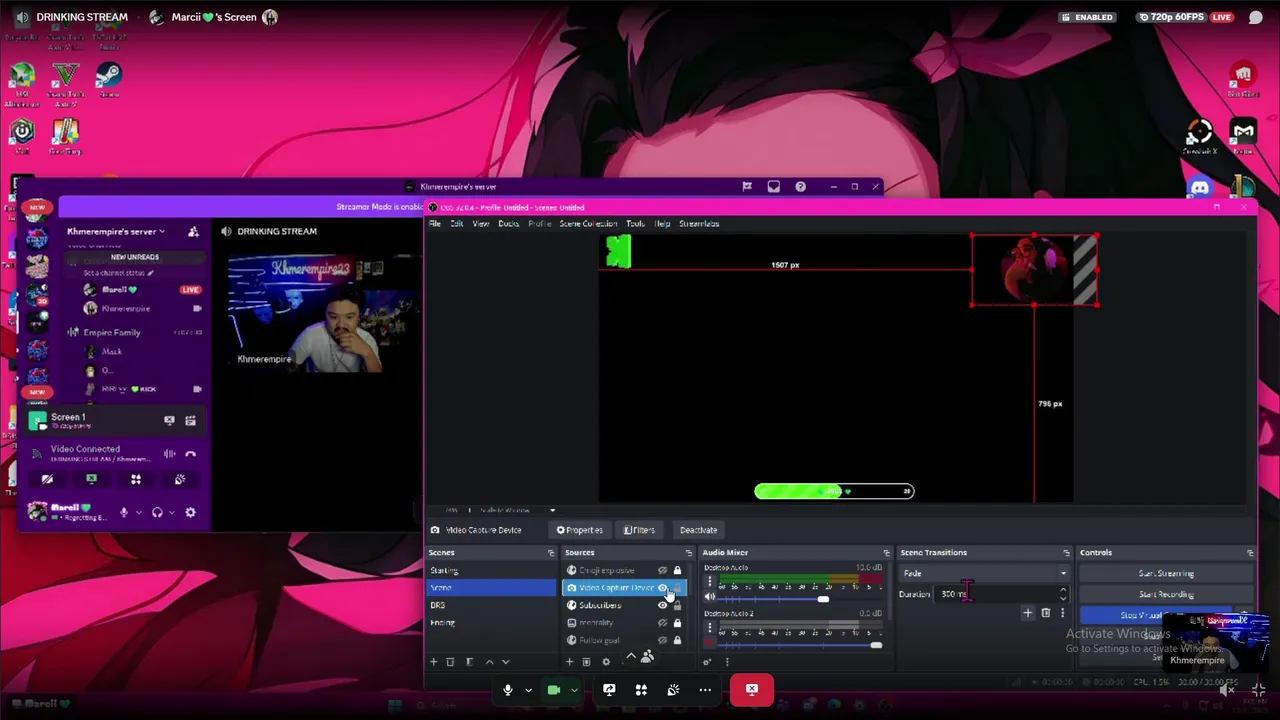Increase or decrease transition duration with the stepper arrows
This screenshot has height=720, width=1280.
[1063, 594]
